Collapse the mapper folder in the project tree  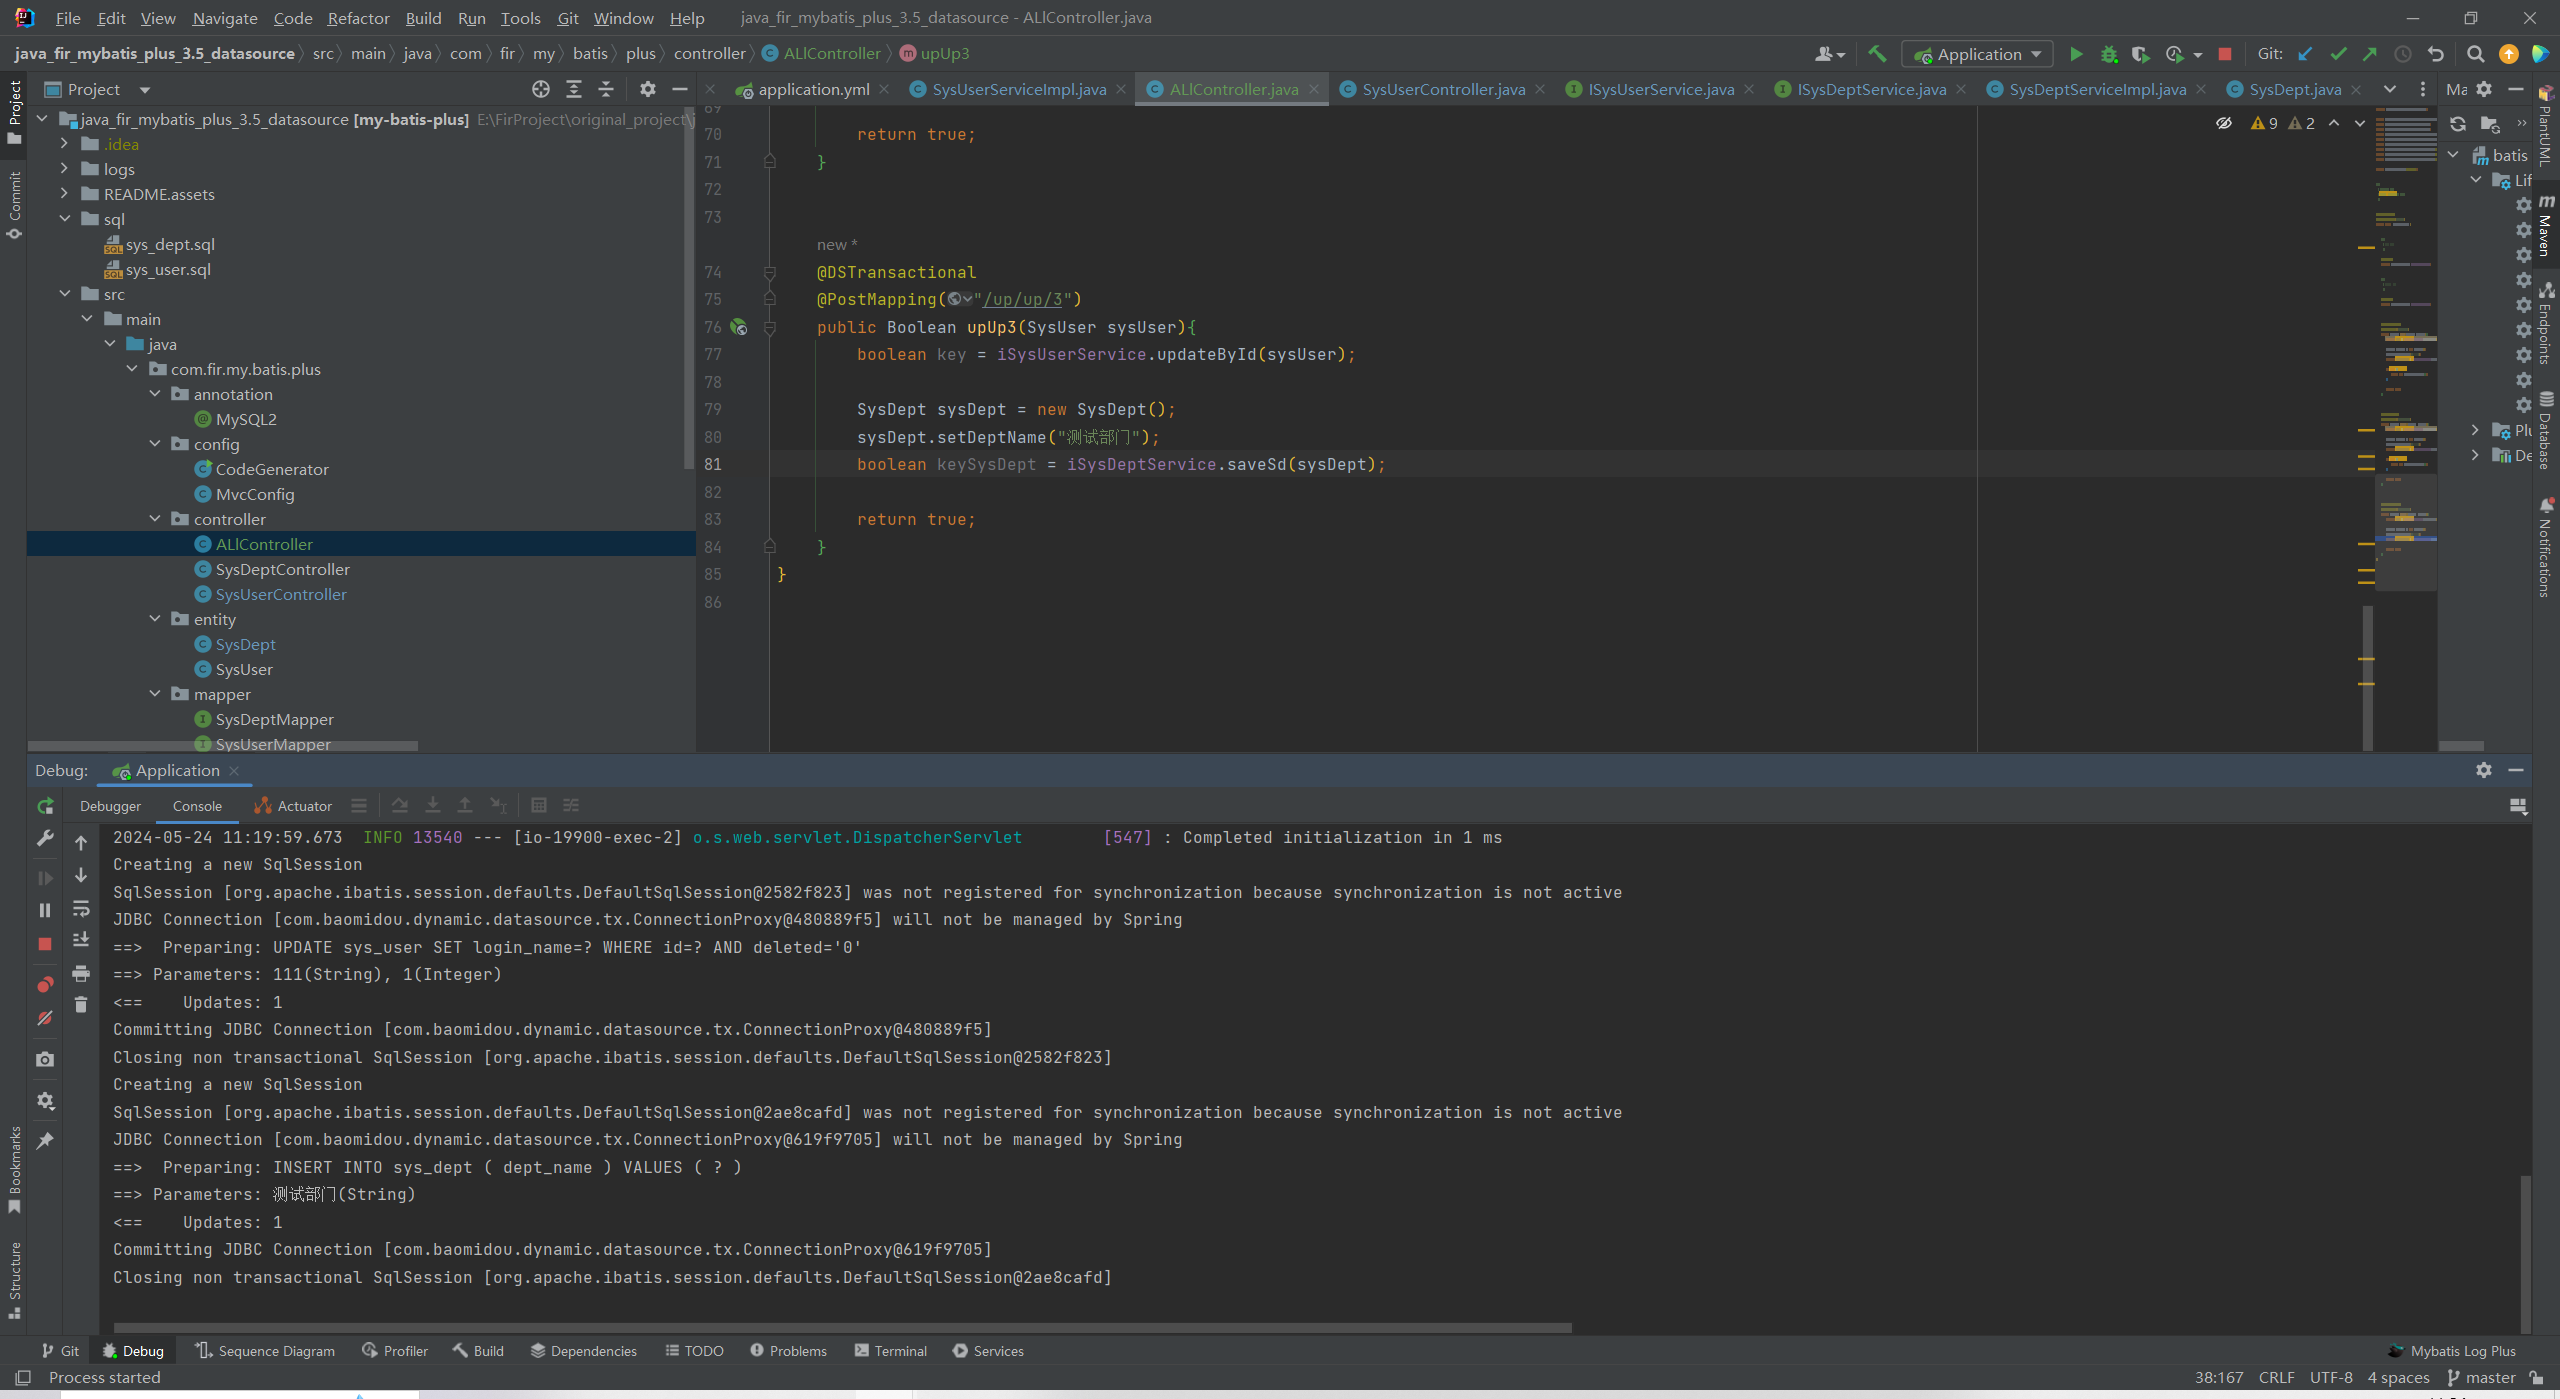point(156,694)
